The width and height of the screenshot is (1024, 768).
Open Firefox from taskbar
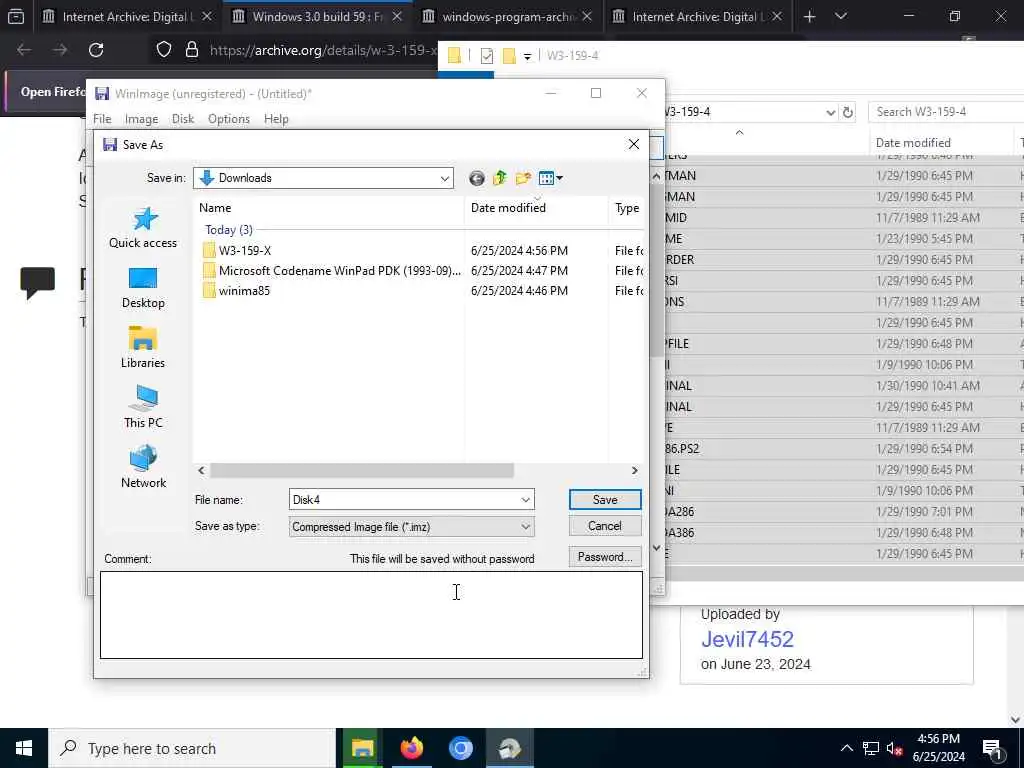pyautogui.click(x=411, y=748)
